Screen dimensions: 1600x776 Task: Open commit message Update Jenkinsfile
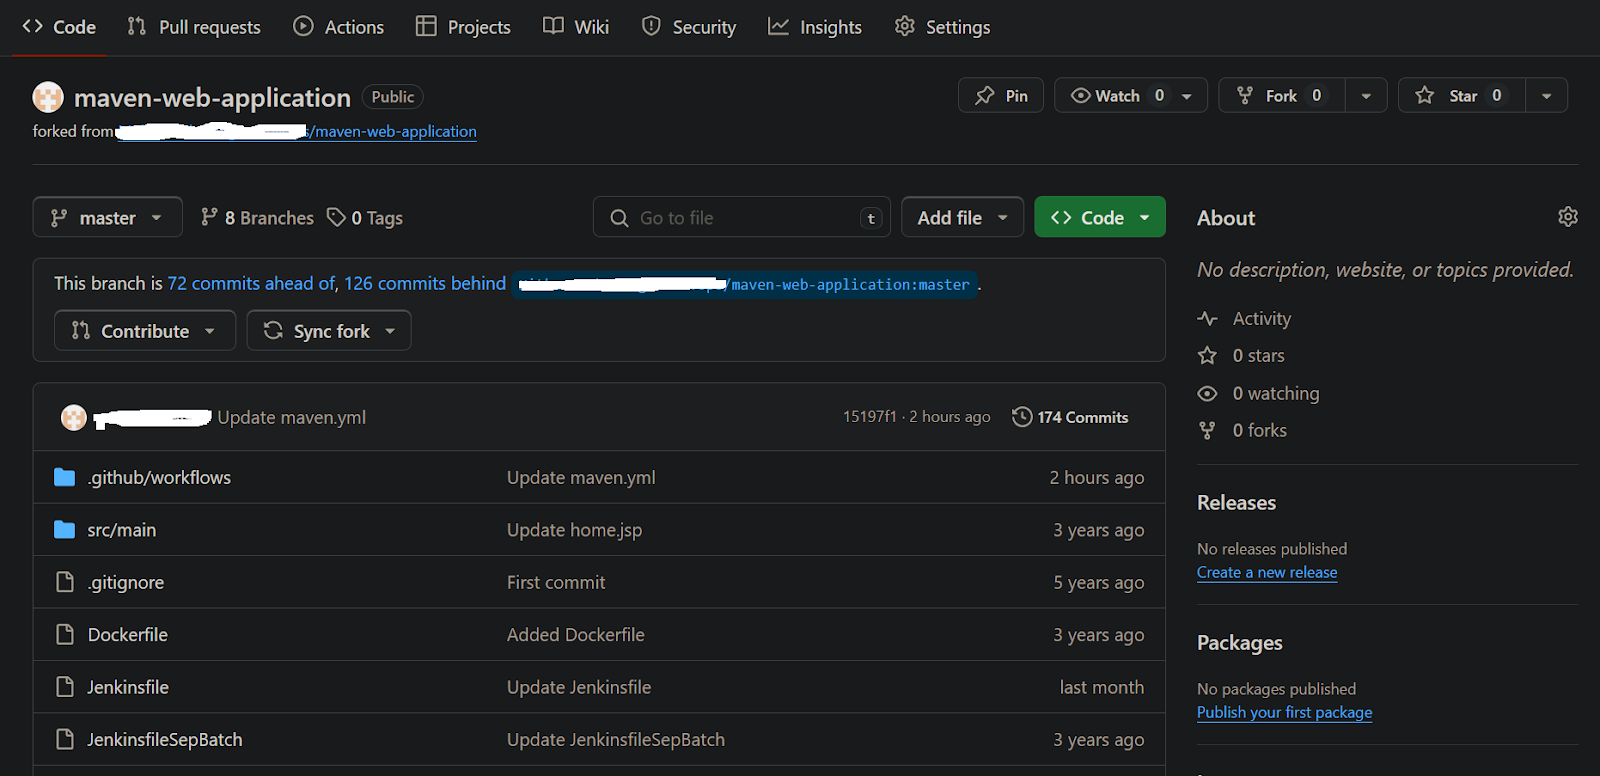(579, 687)
